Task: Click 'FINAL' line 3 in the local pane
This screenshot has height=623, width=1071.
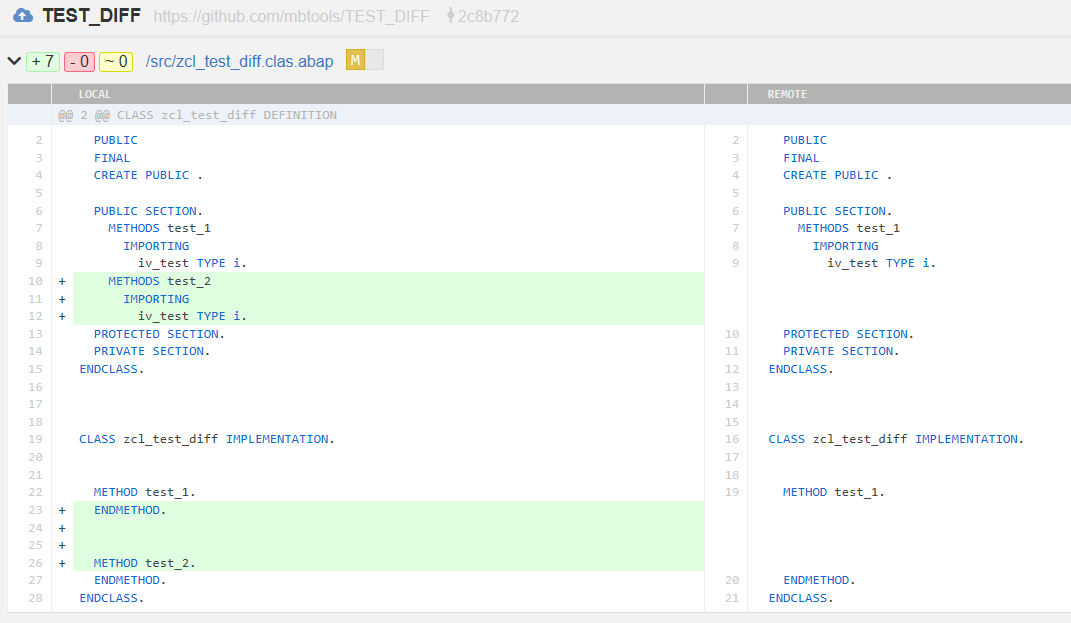Action: 111,158
